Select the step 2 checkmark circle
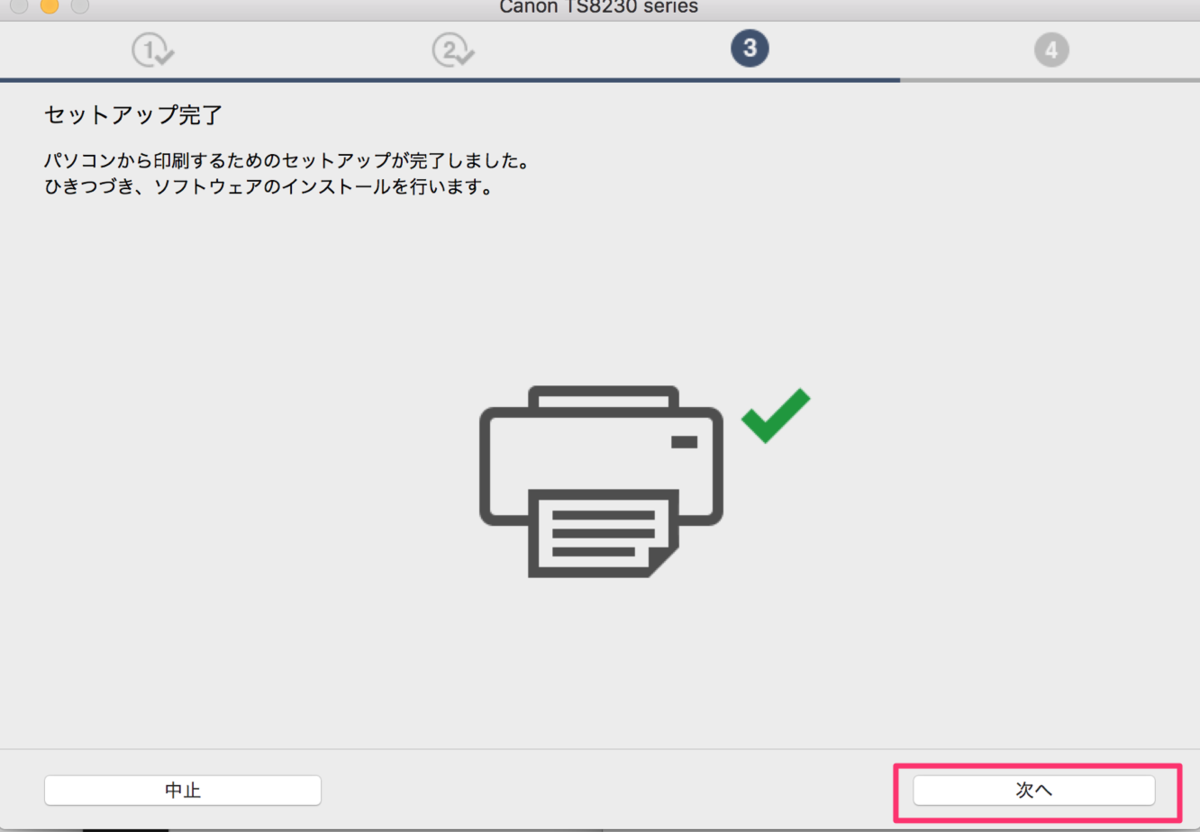Screen dimensions: 1200x832 point(453,48)
